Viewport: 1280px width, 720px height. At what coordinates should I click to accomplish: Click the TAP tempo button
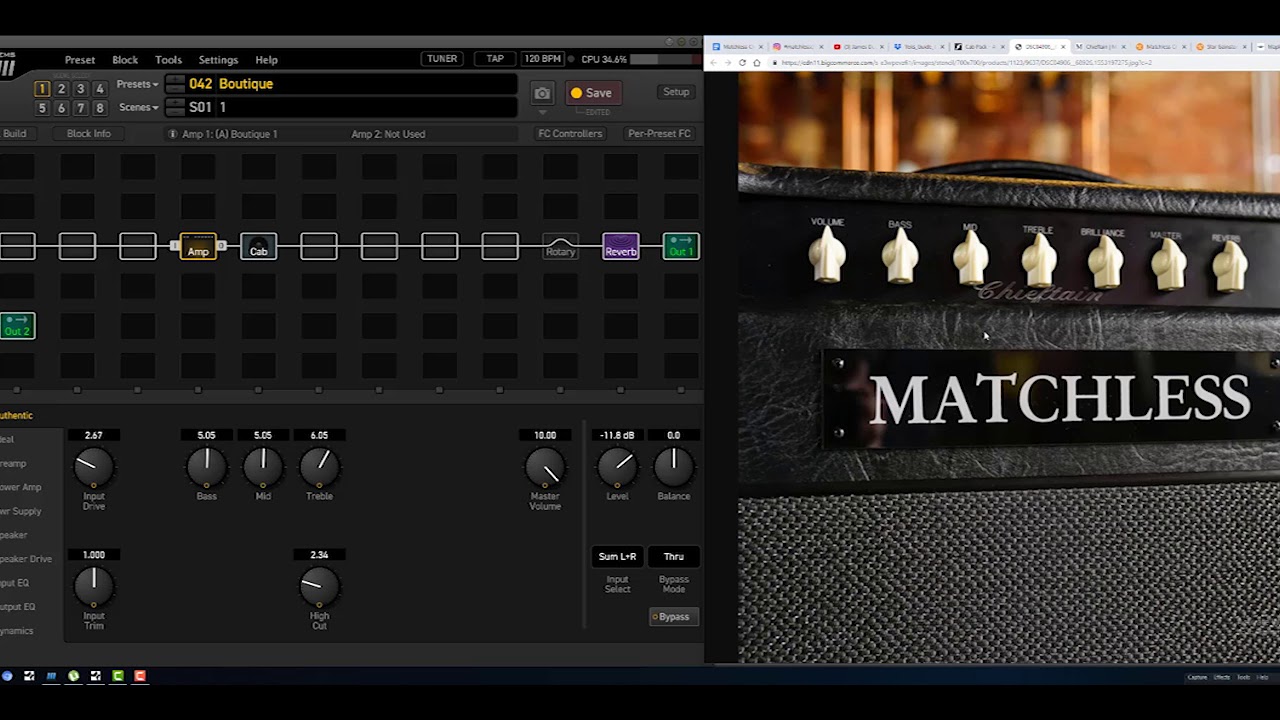[x=495, y=59]
